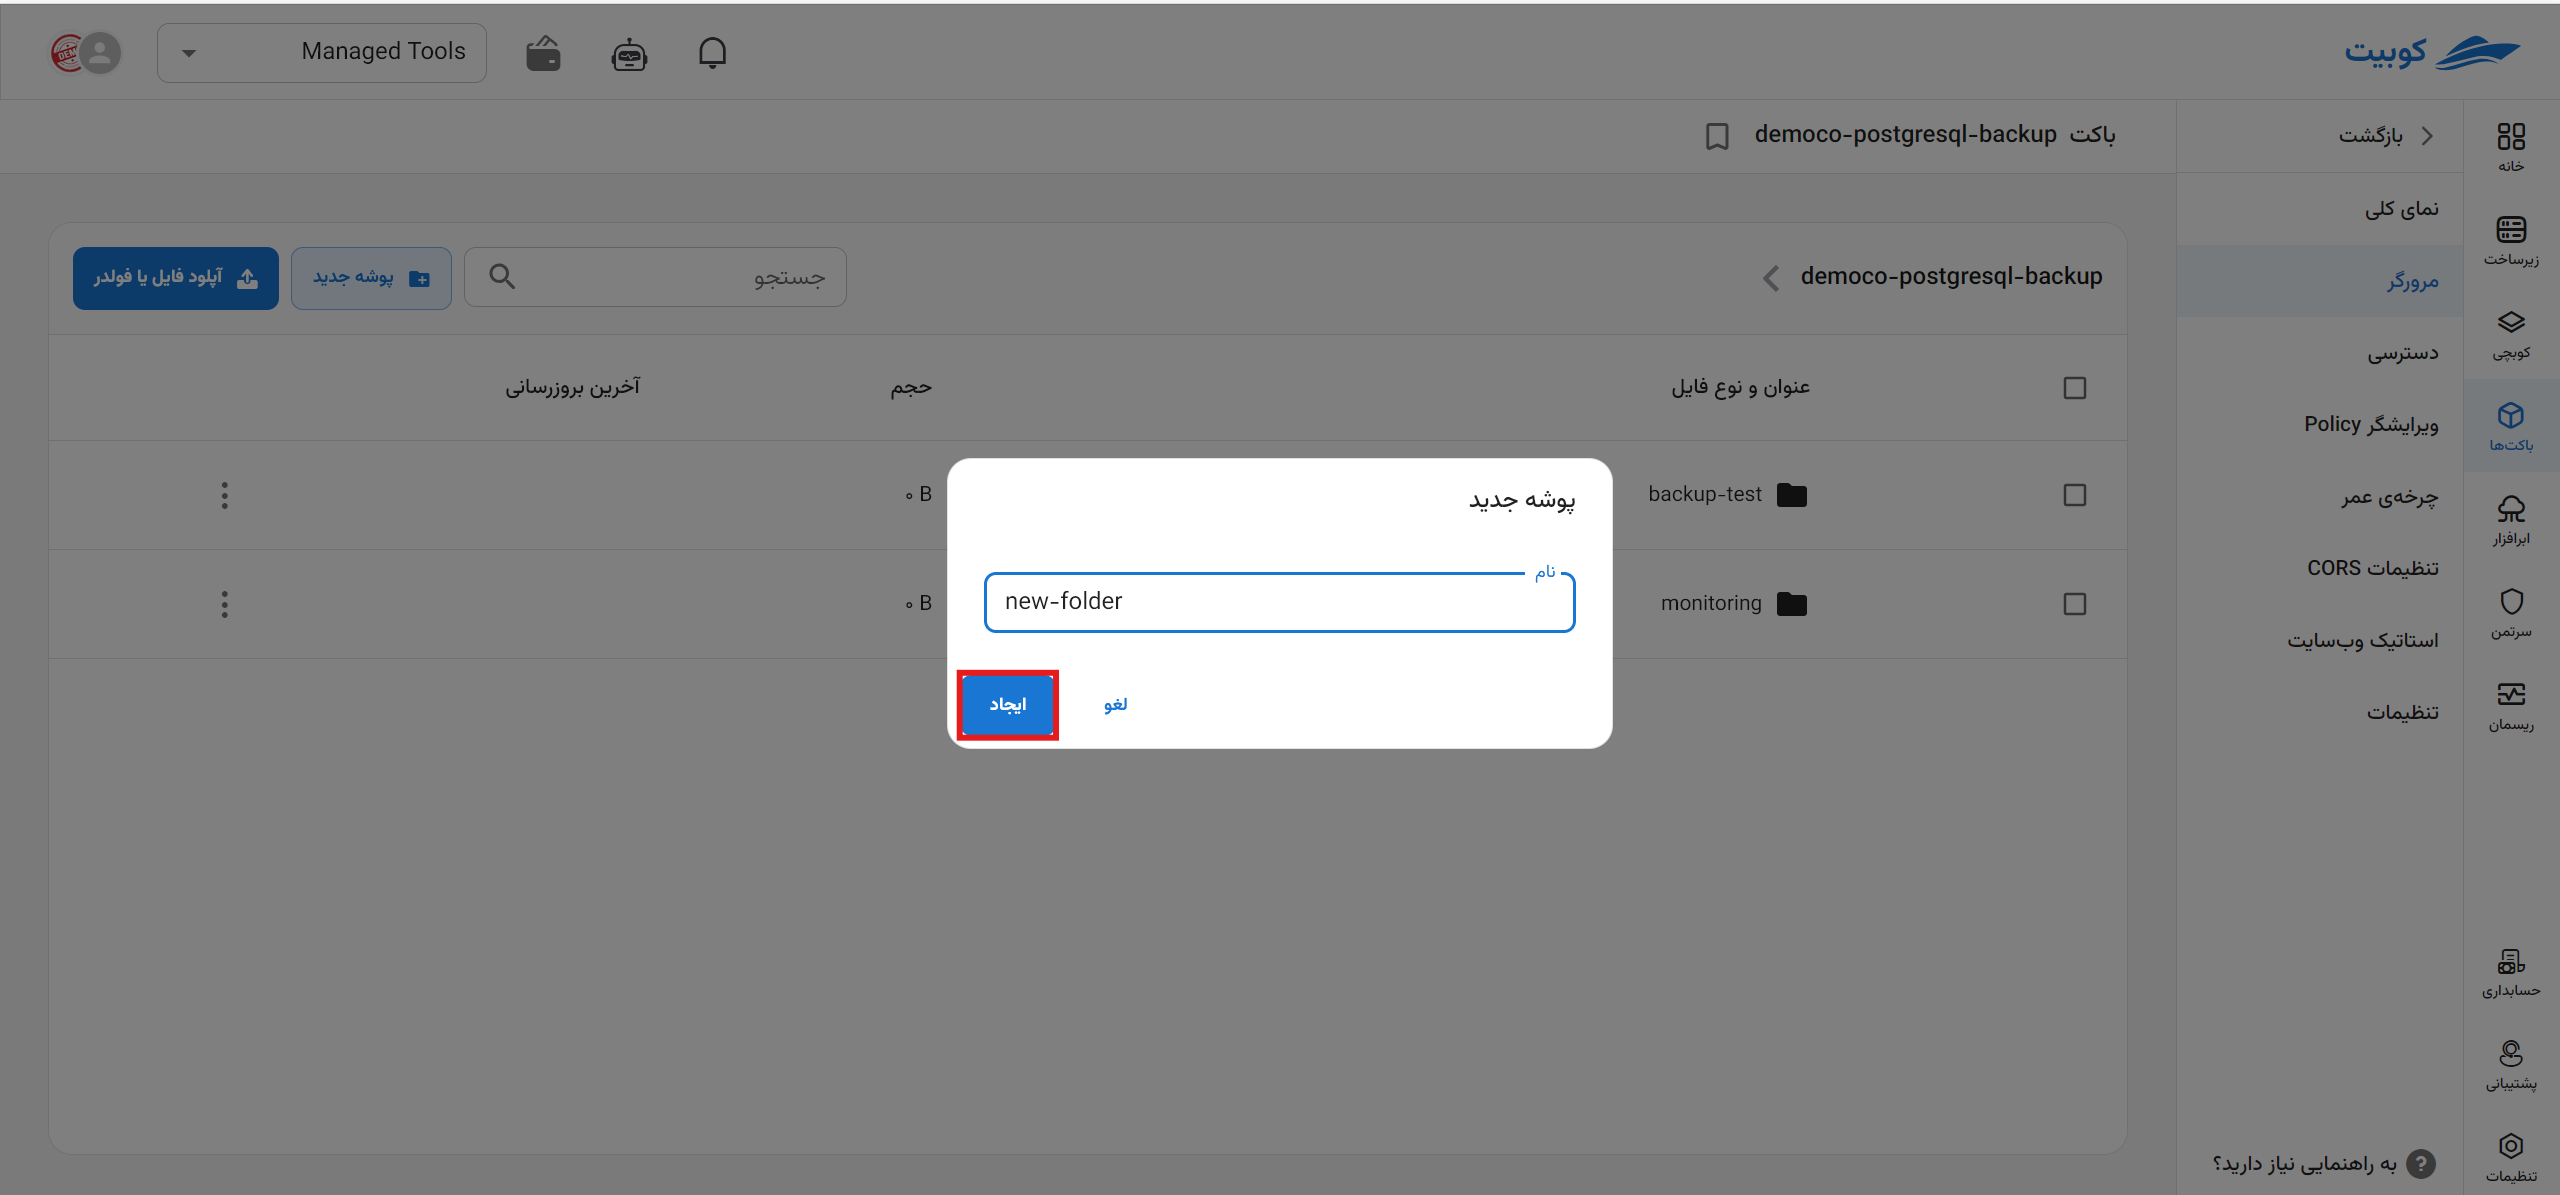2560x1195 pixels.
Task: Open نمای کلی overview menu item
Action: (x=2319, y=209)
